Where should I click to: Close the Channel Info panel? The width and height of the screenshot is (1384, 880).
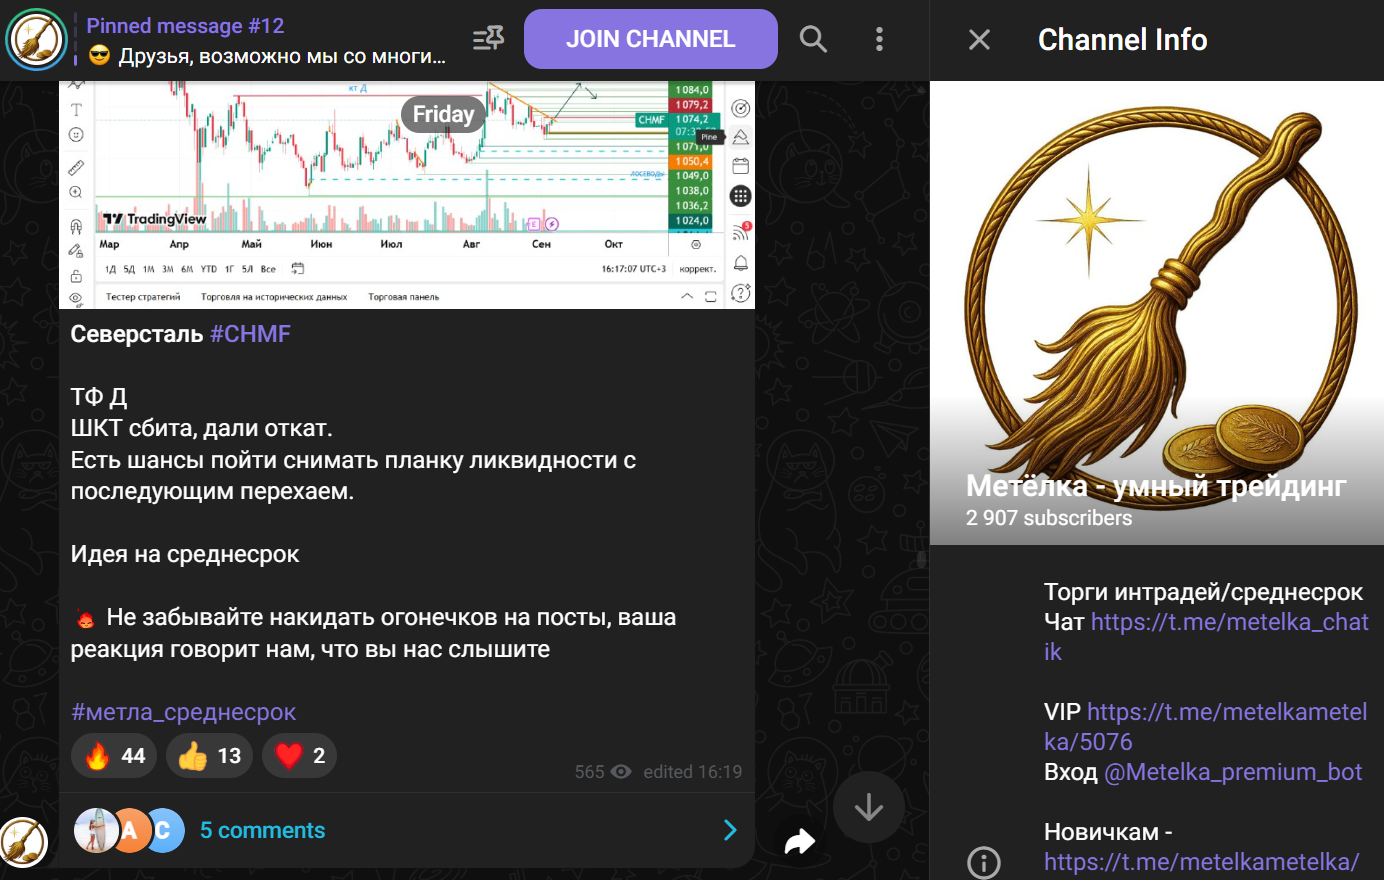[x=979, y=39]
